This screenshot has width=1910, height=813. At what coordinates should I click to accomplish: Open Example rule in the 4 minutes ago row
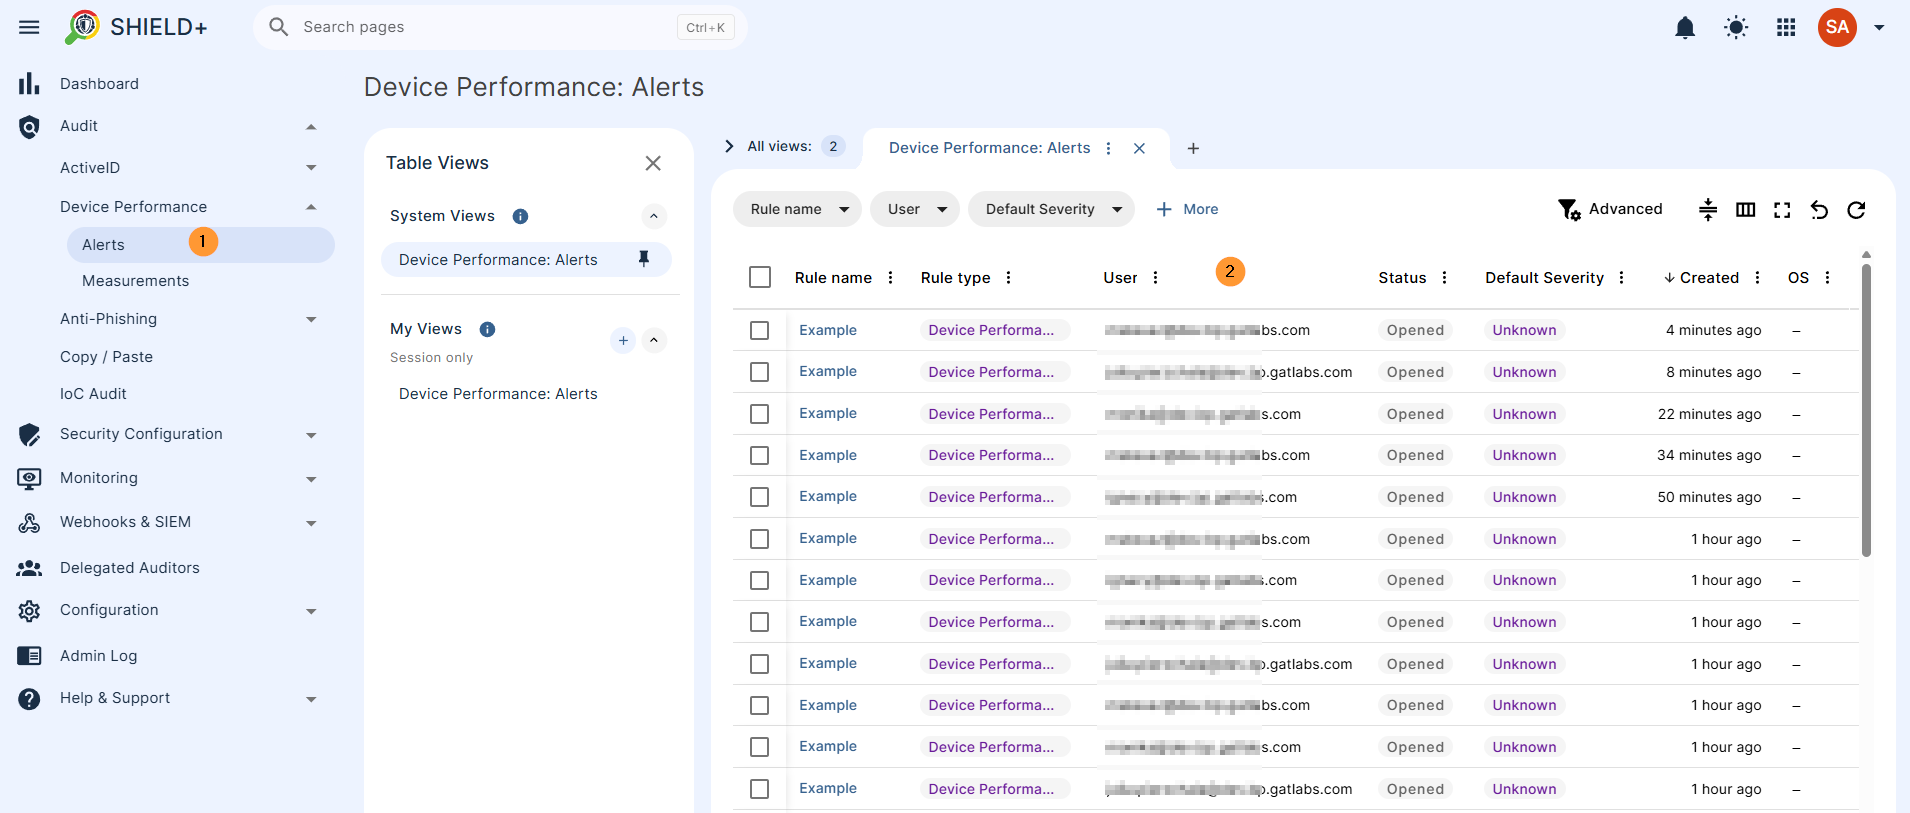coord(828,330)
